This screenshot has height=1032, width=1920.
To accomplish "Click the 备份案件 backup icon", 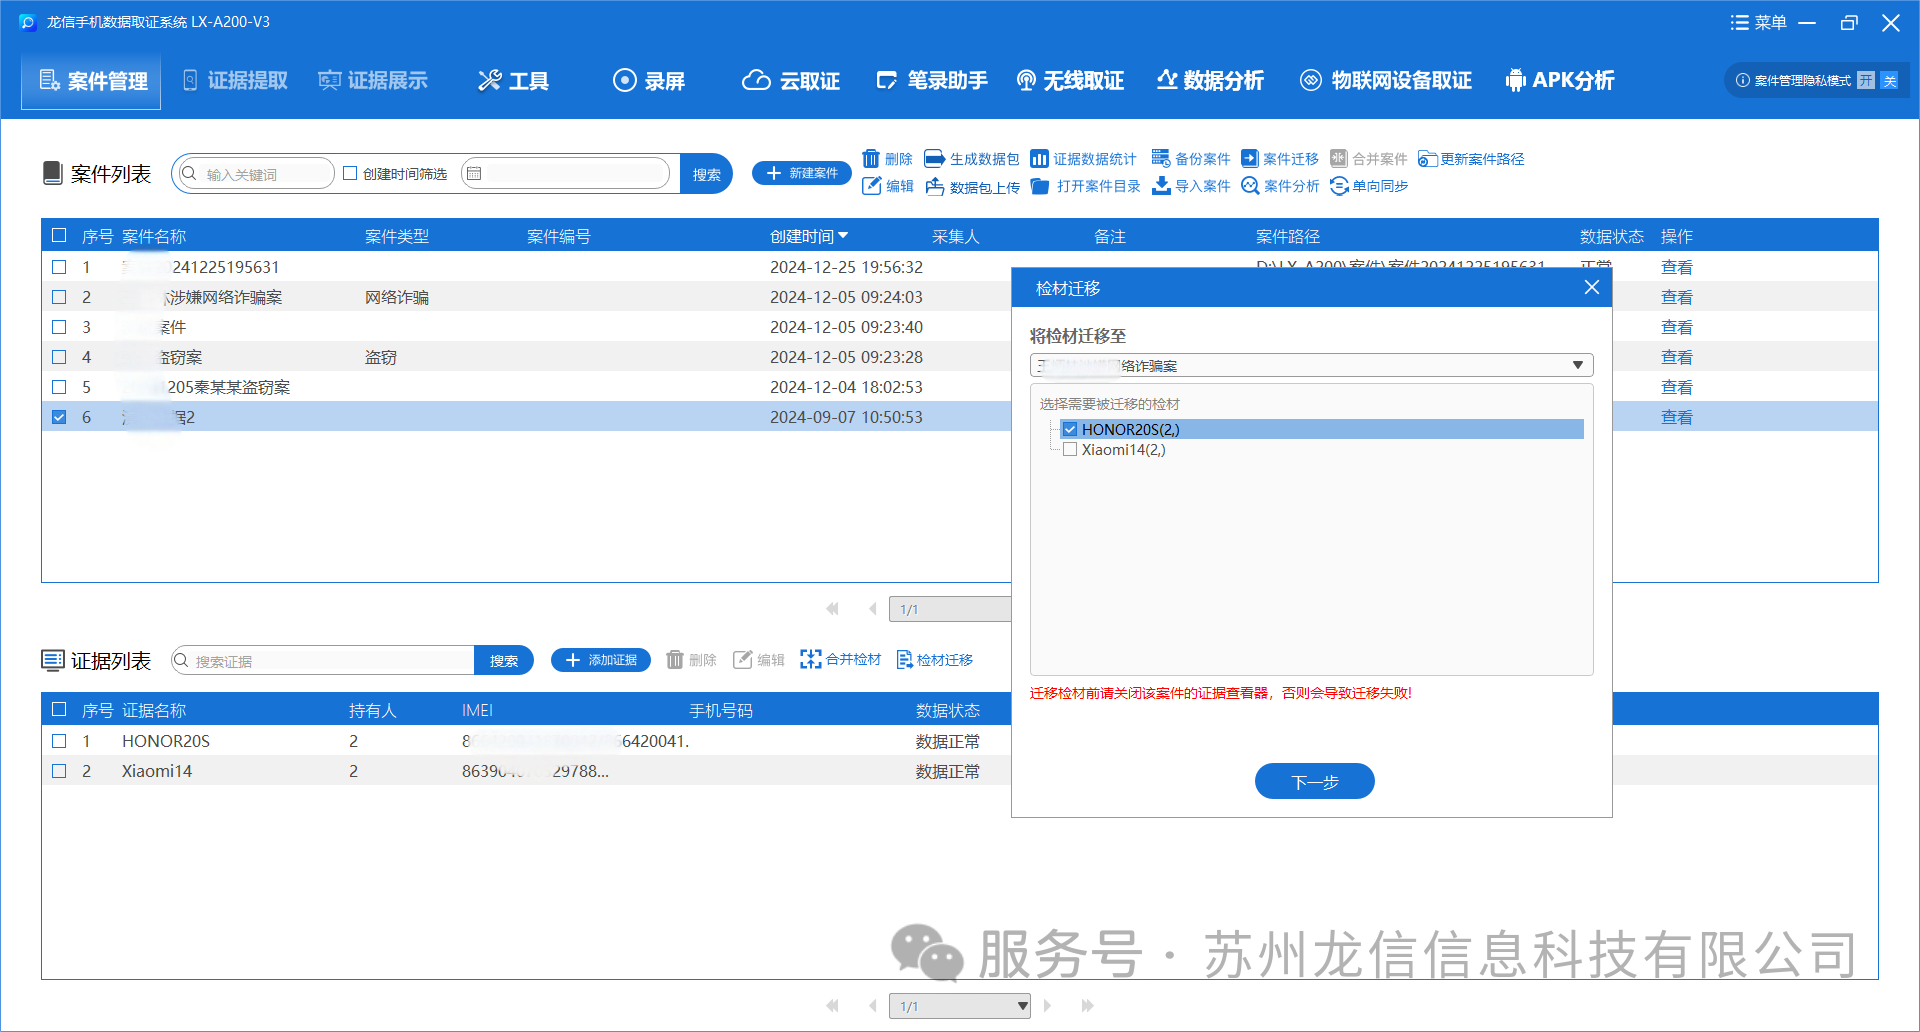I will (x=1160, y=159).
